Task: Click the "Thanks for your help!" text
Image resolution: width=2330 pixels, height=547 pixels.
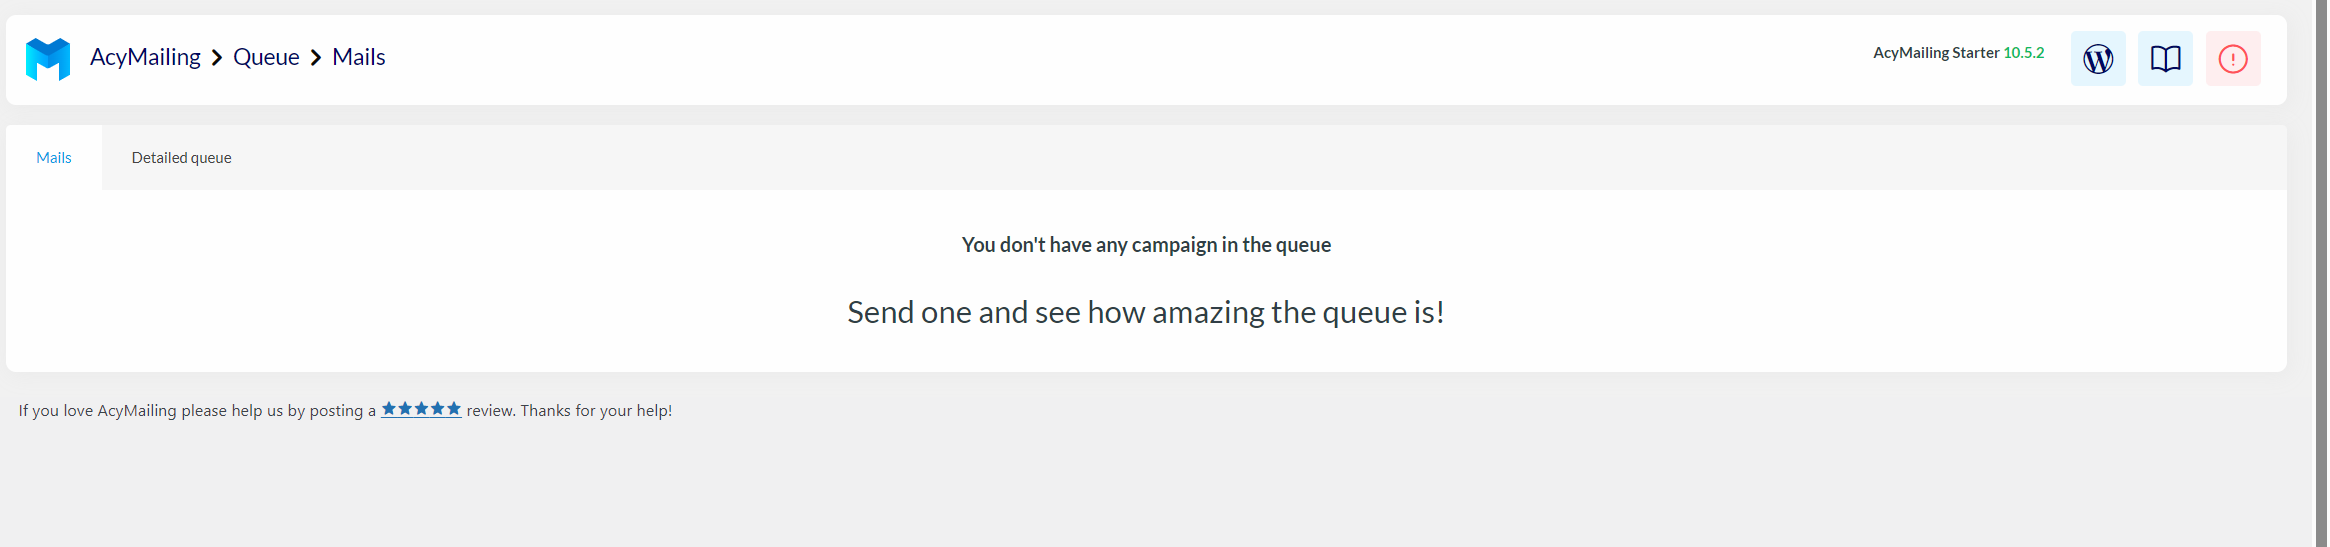Action: 596,411
